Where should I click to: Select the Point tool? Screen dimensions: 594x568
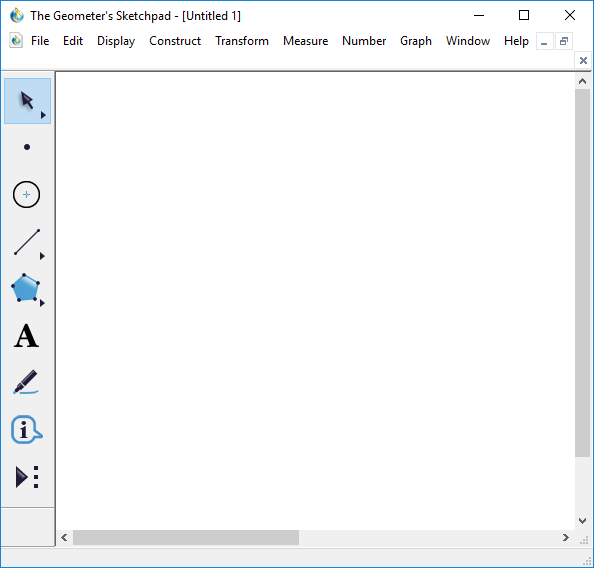coord(27,147)
